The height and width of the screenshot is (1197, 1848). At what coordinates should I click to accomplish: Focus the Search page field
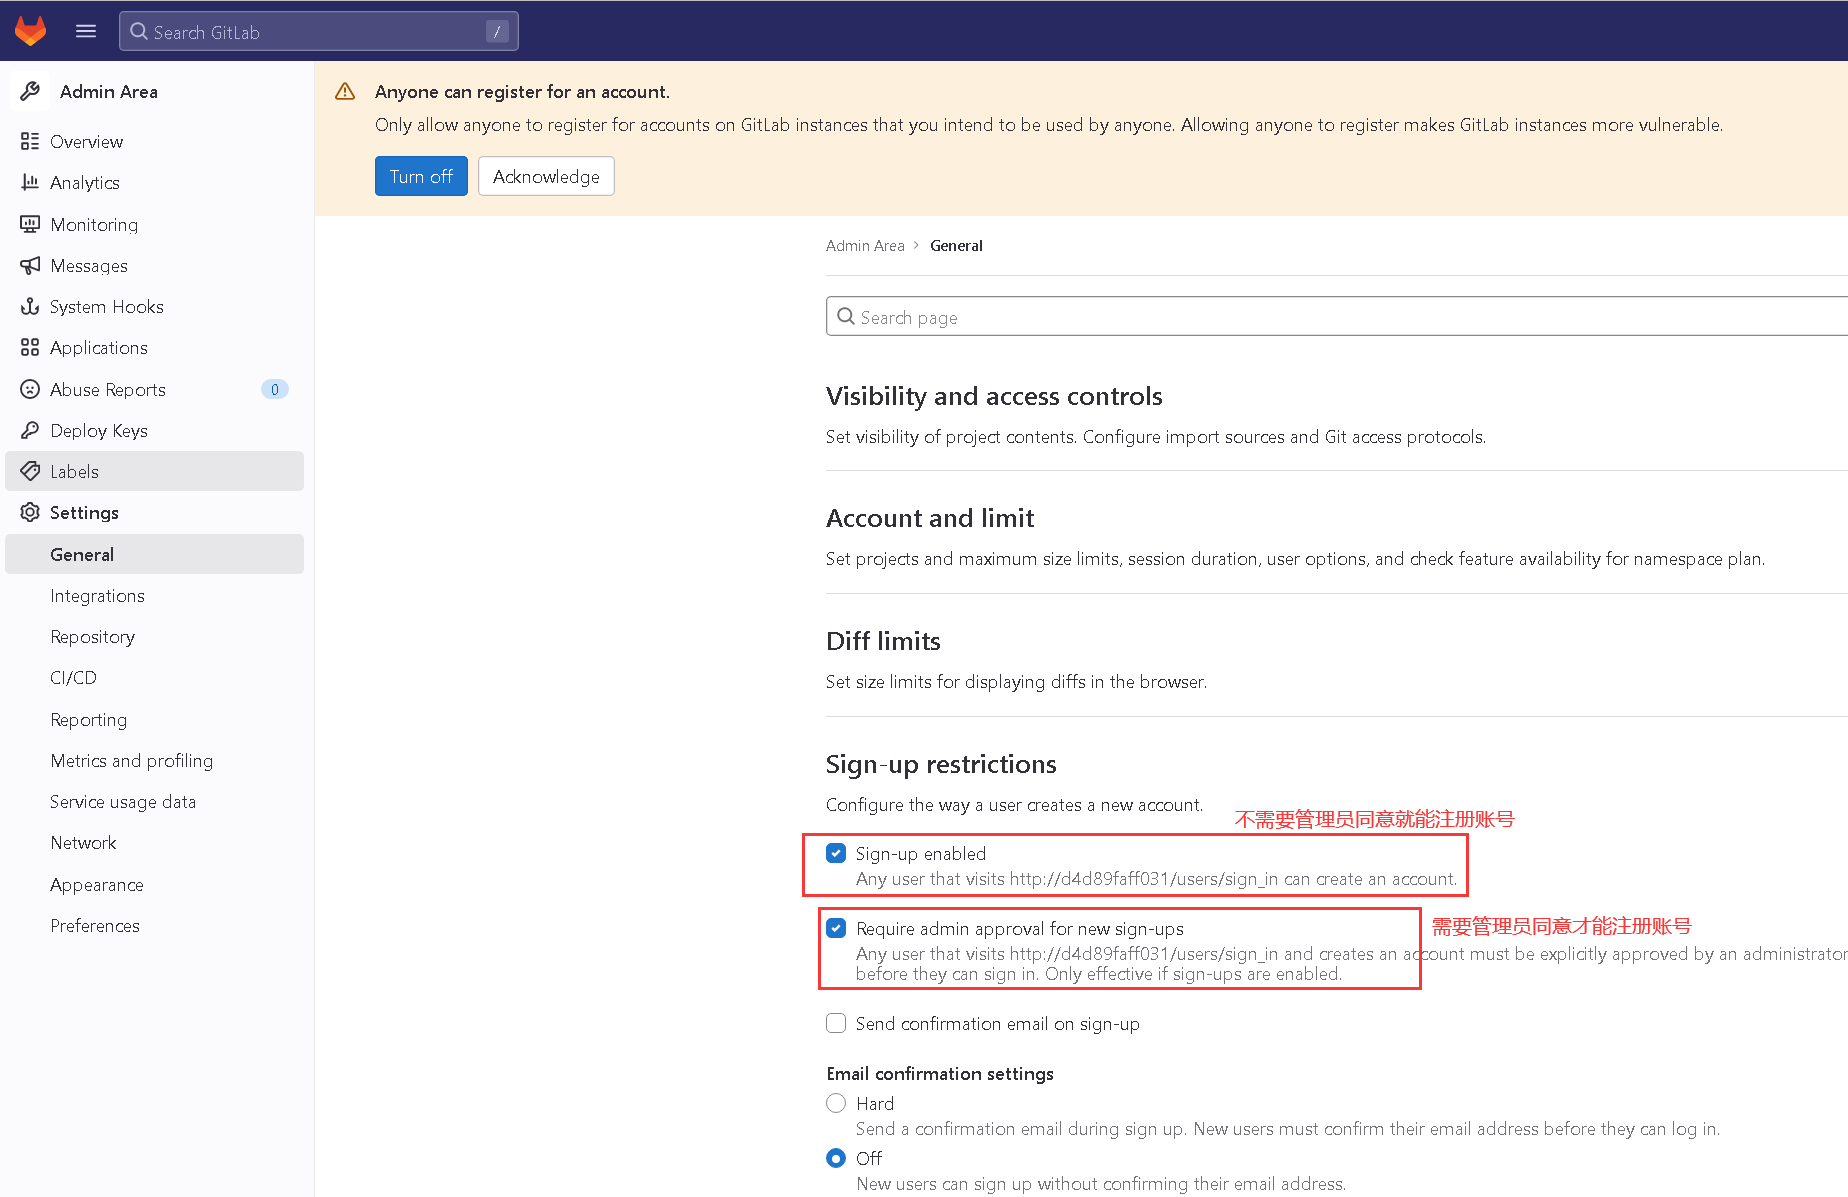[x=1337, y=316]
